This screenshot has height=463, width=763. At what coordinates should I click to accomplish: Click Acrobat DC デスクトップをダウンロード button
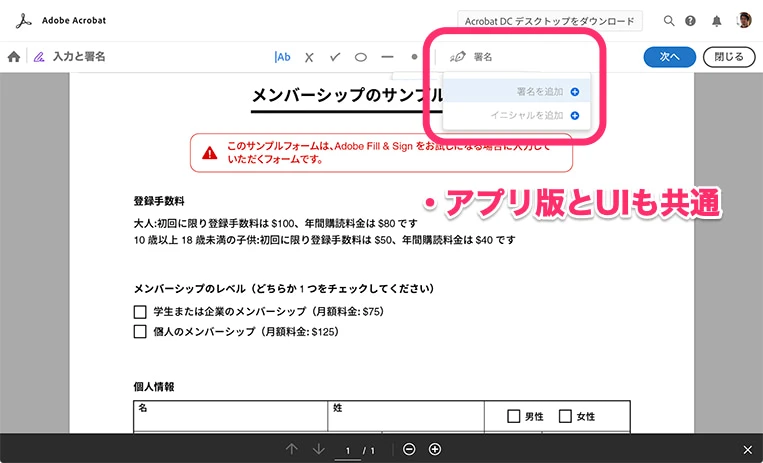click(x=550, y=21)
